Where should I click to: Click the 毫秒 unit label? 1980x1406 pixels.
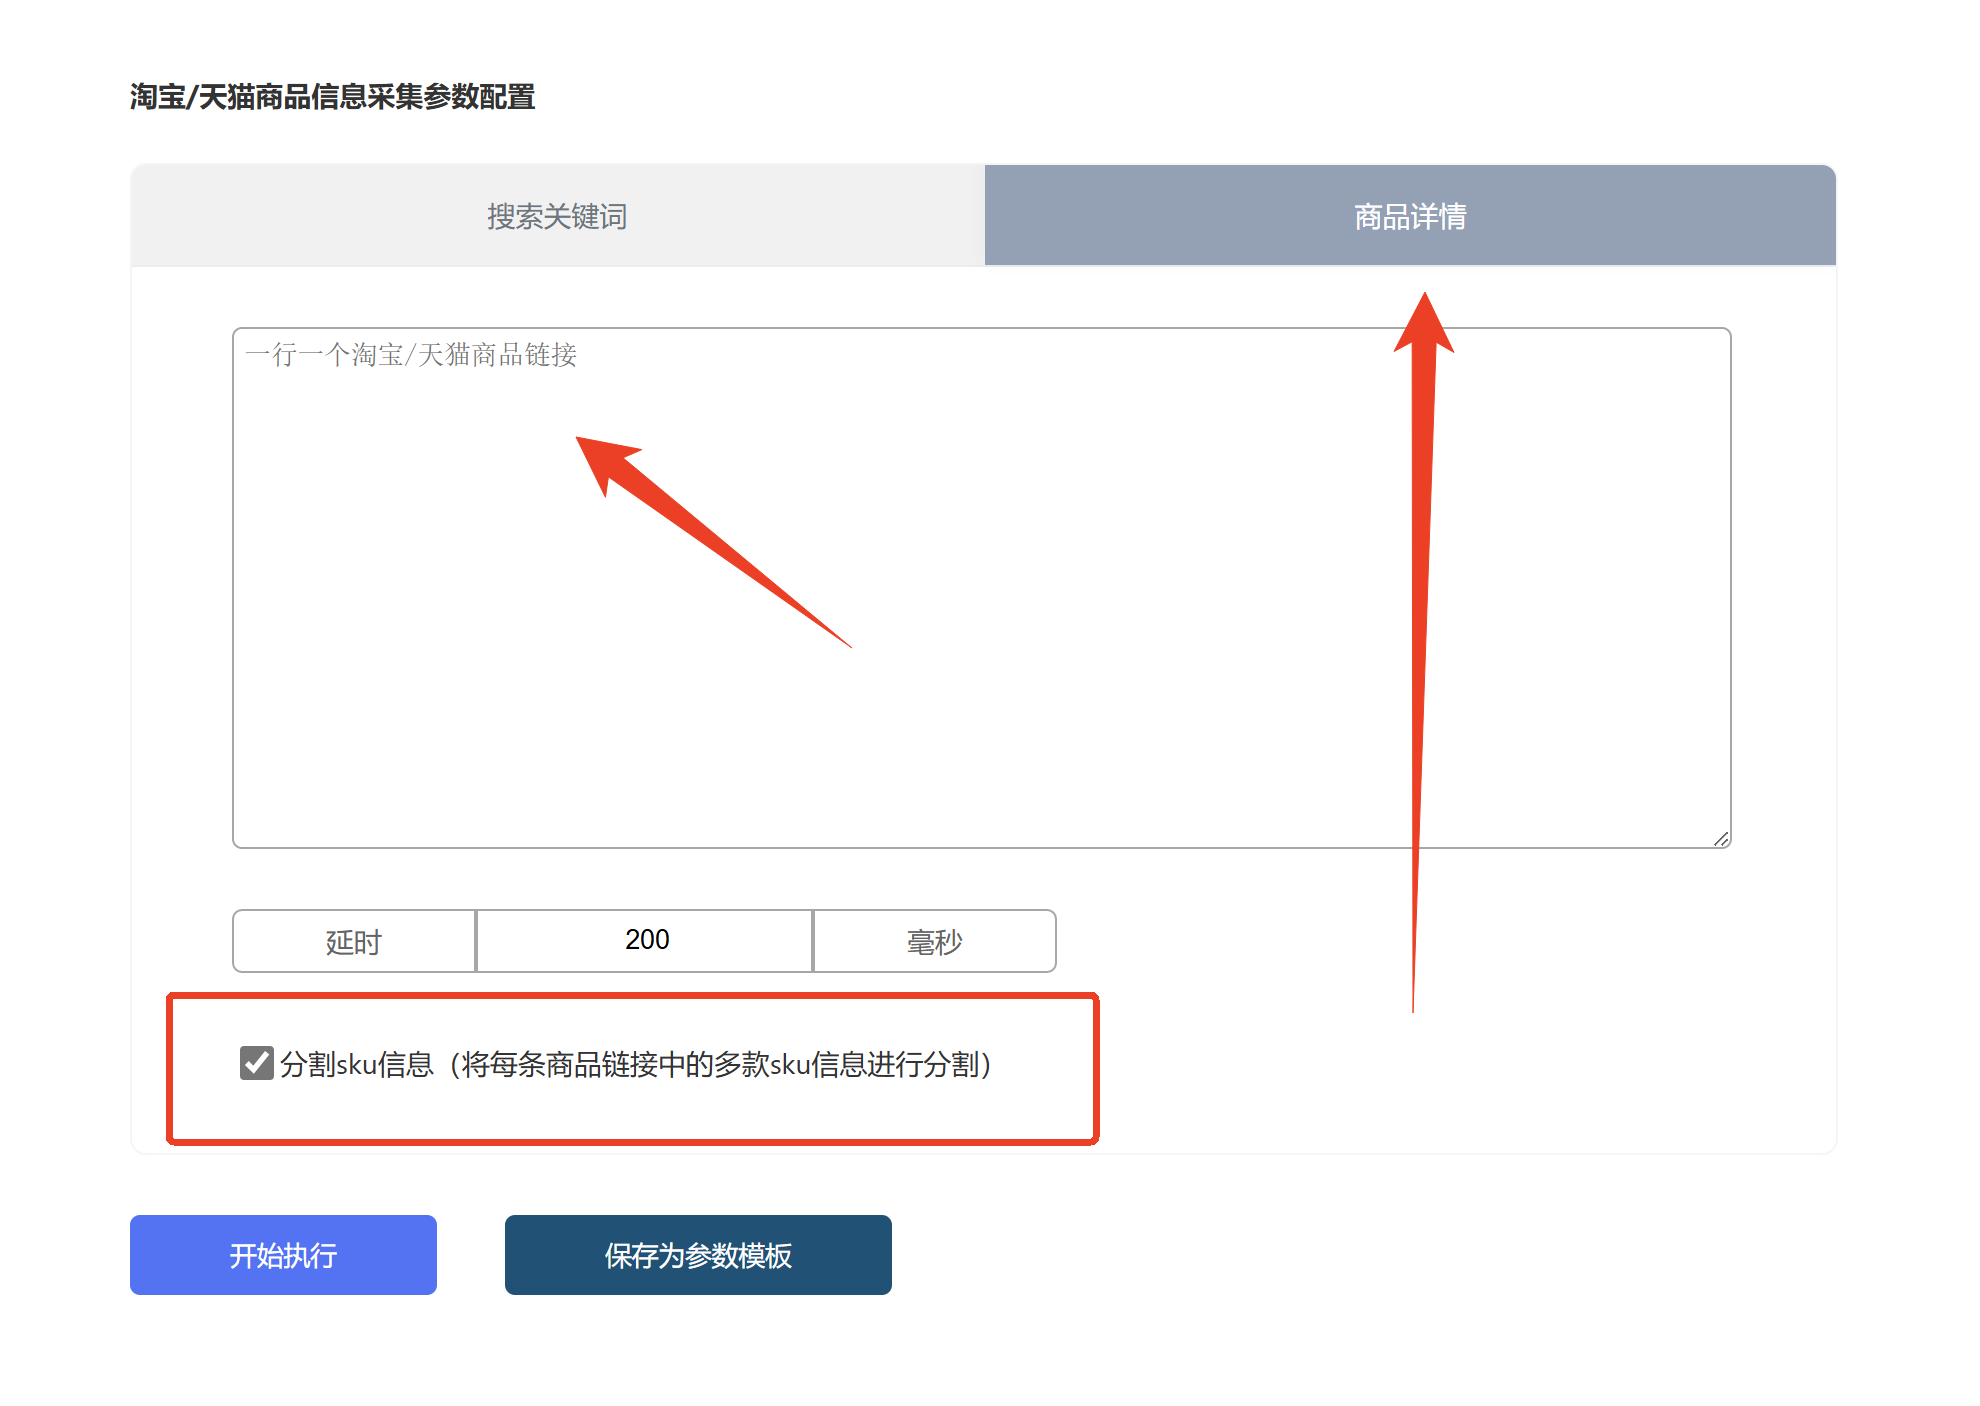point(935,941)
